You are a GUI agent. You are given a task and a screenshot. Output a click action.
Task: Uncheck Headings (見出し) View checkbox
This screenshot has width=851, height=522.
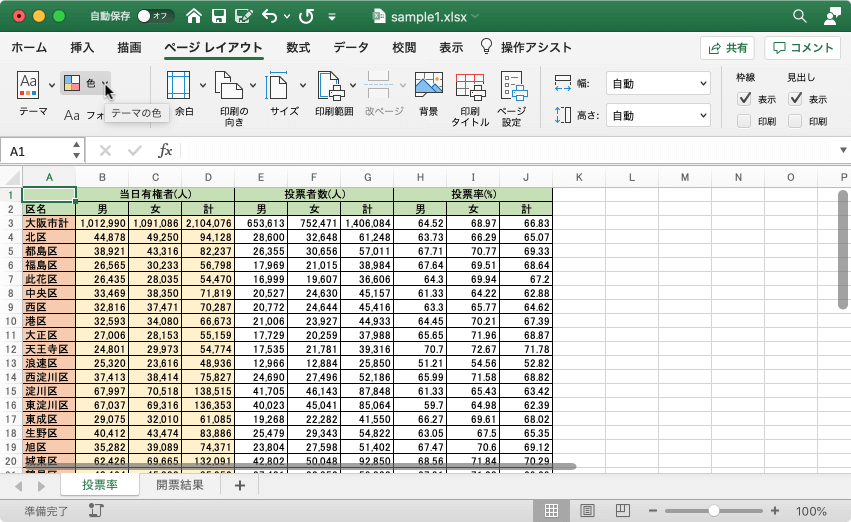[x=795, y=99]
